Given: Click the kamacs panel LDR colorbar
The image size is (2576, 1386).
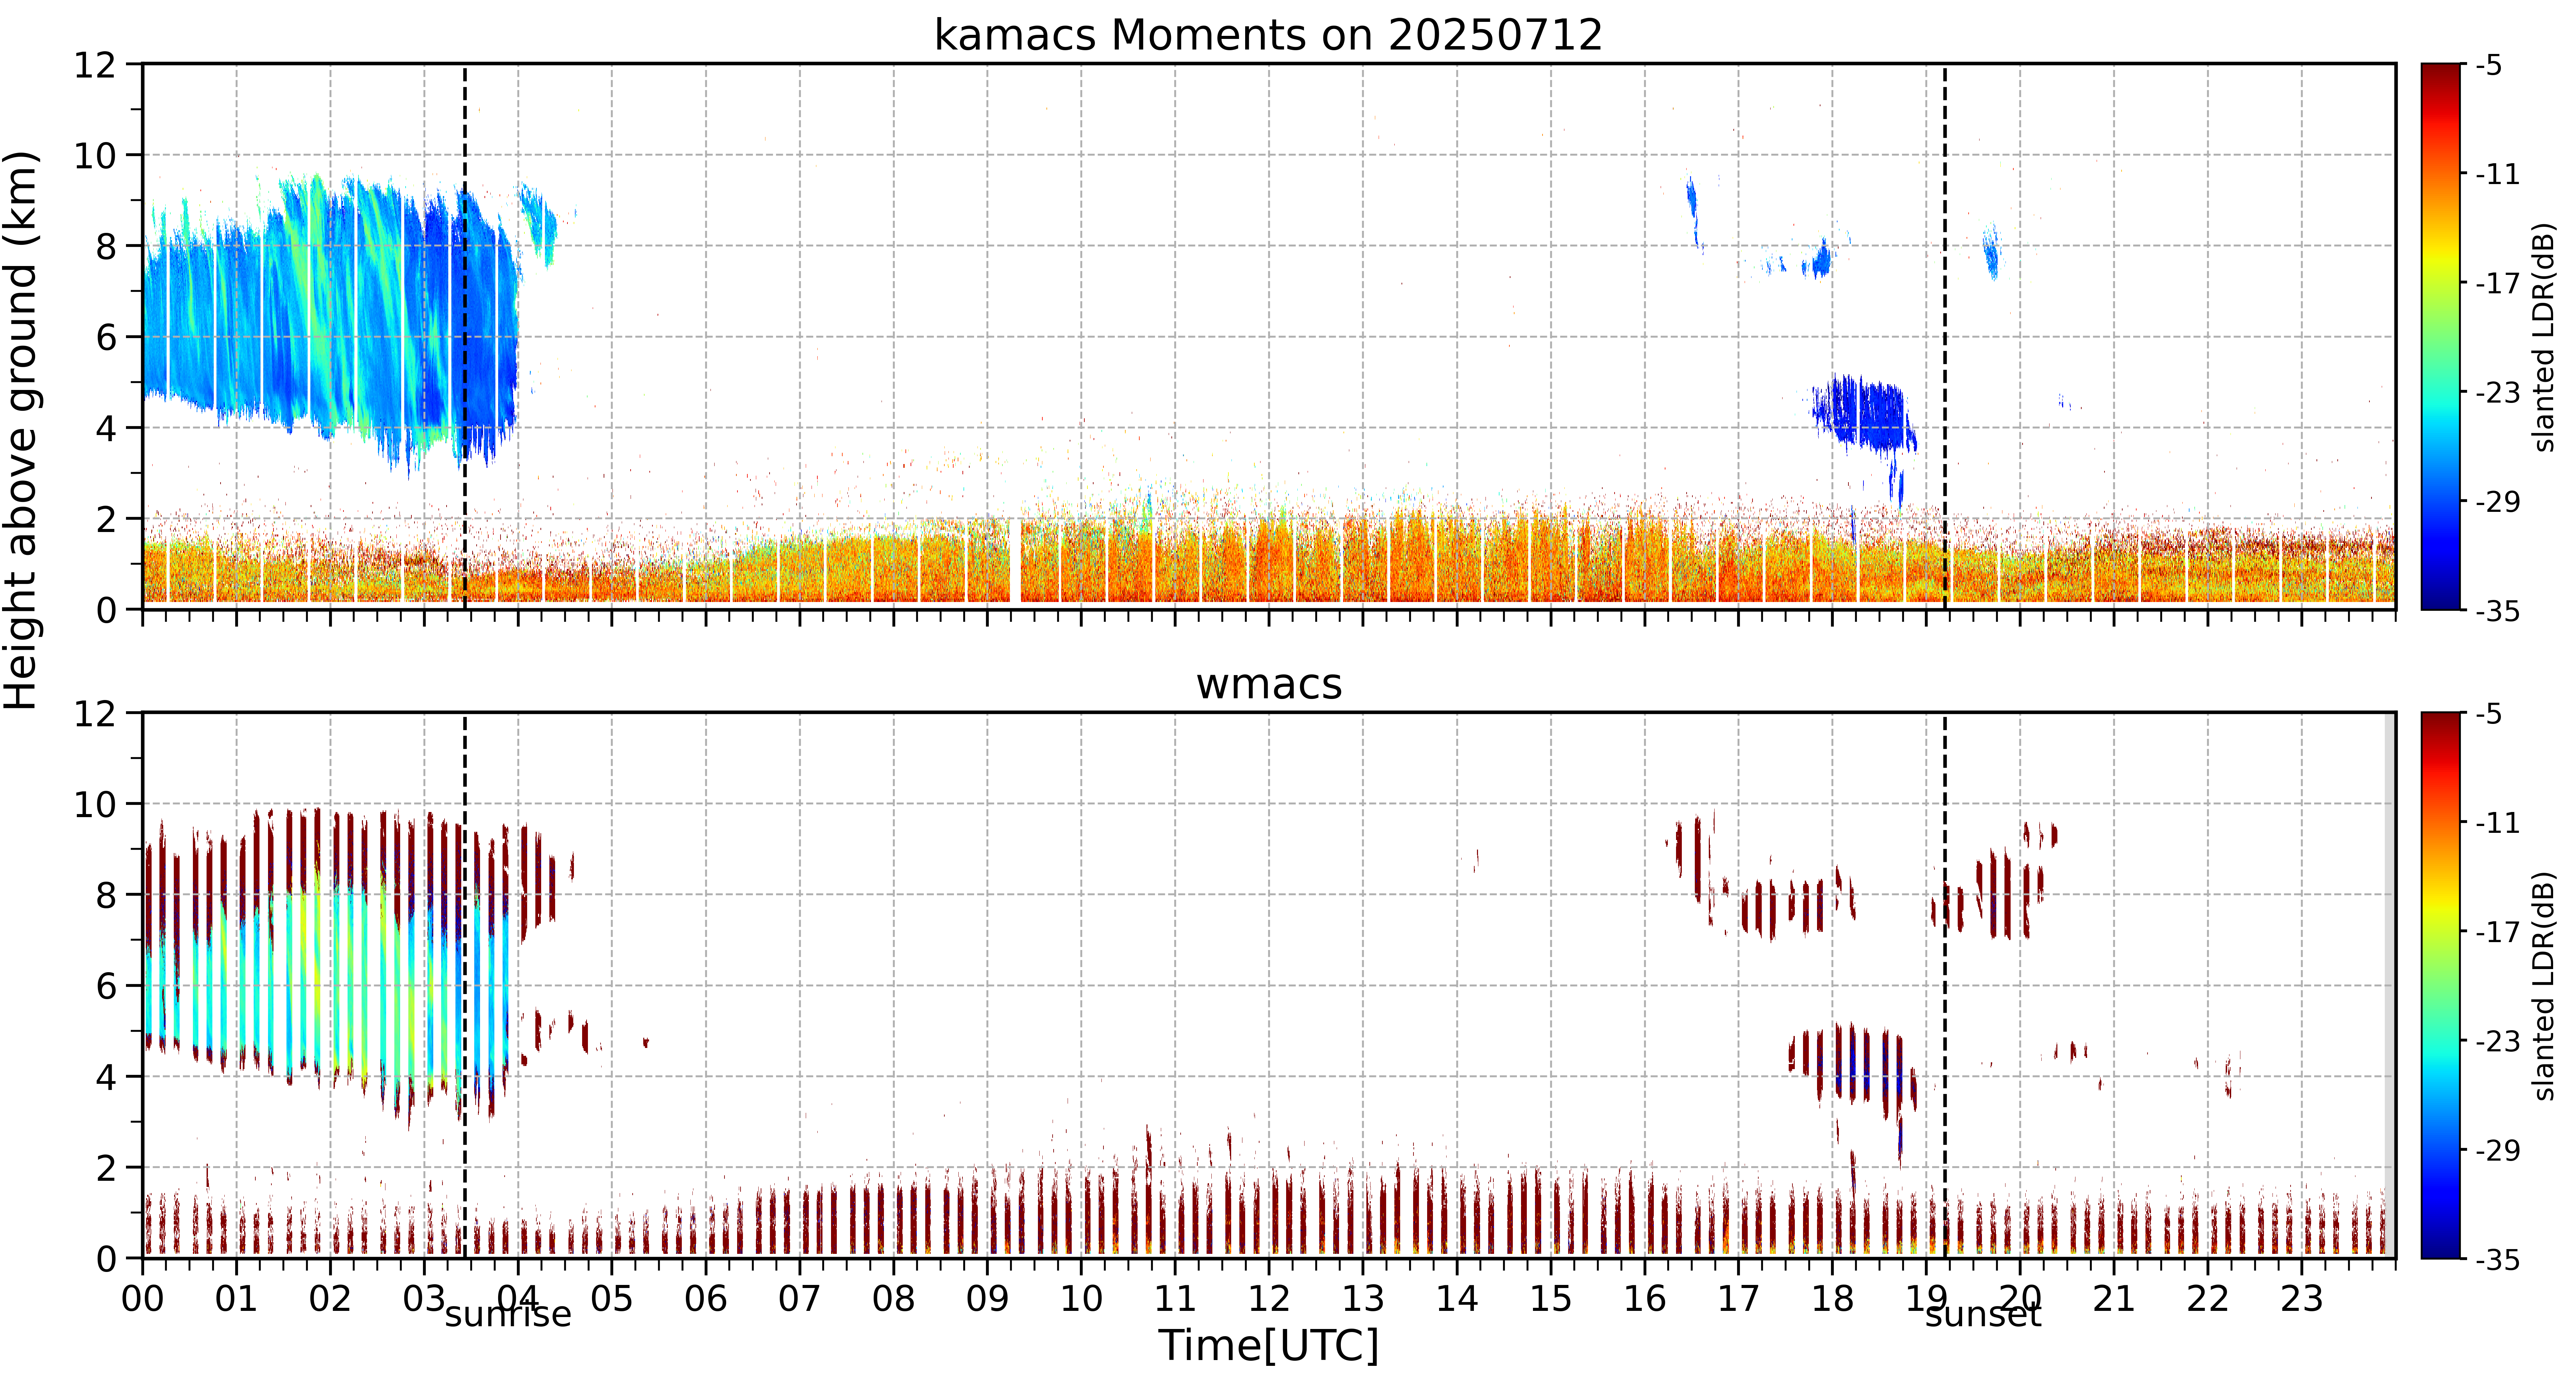Looking at the screenshot, I should pyautogui.click(x=2441, y=337).
